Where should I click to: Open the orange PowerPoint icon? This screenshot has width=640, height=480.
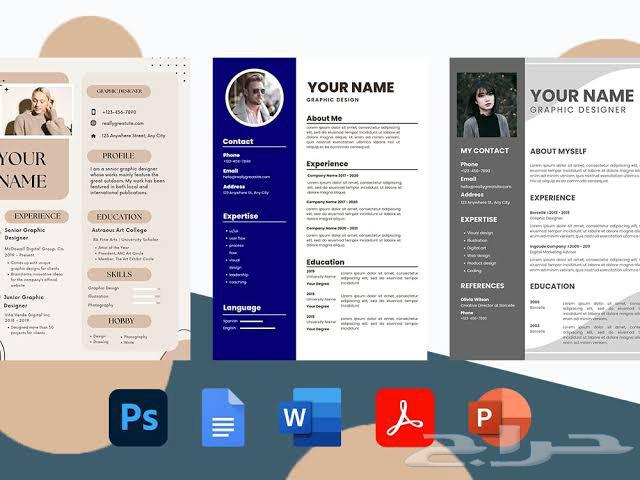pyautogui.click(x=500, y=417)
